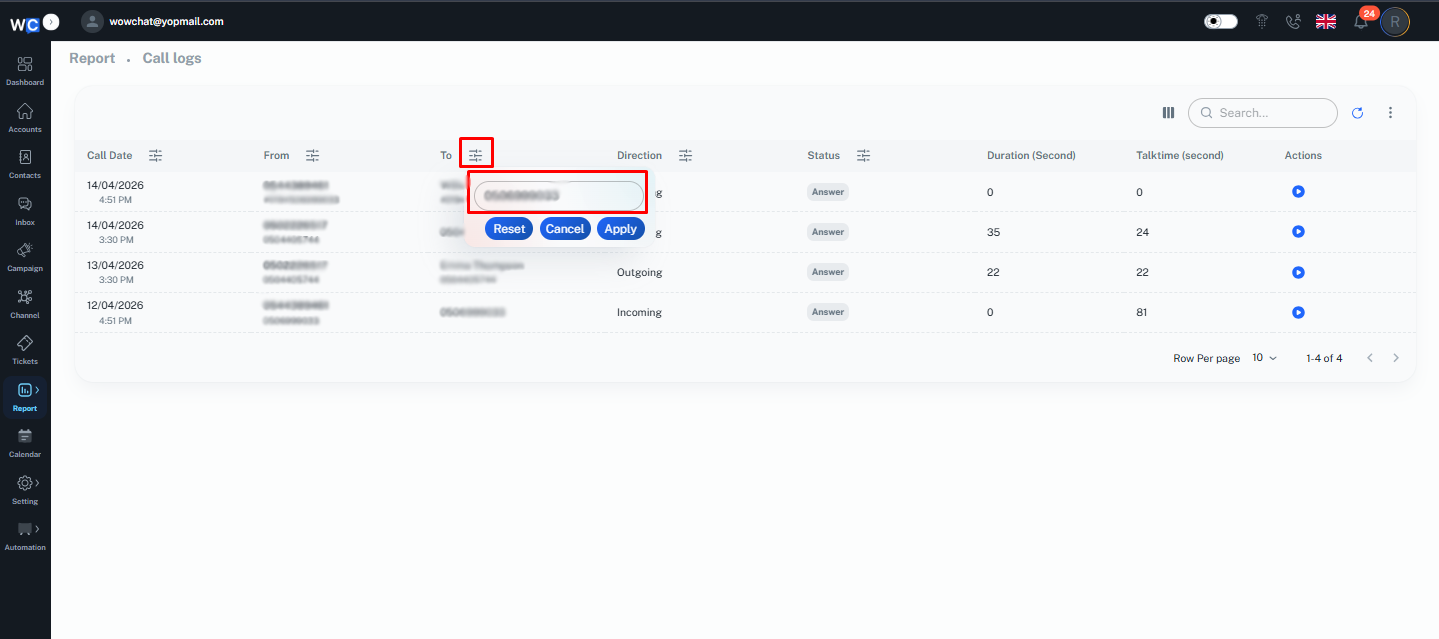Open the language selector UK flag
The image size is (1439, 639).
tap(1326, 21)
